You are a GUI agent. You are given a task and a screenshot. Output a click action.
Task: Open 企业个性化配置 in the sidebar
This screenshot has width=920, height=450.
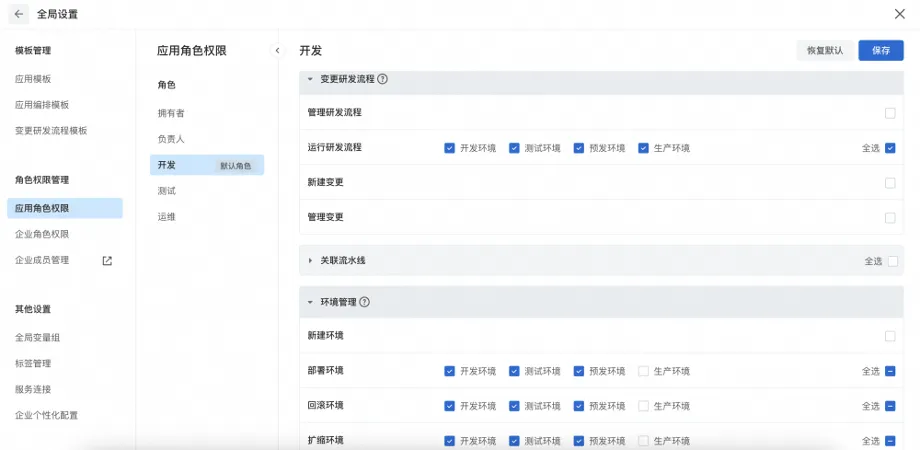pyautogui.click(x=46, y=415)
